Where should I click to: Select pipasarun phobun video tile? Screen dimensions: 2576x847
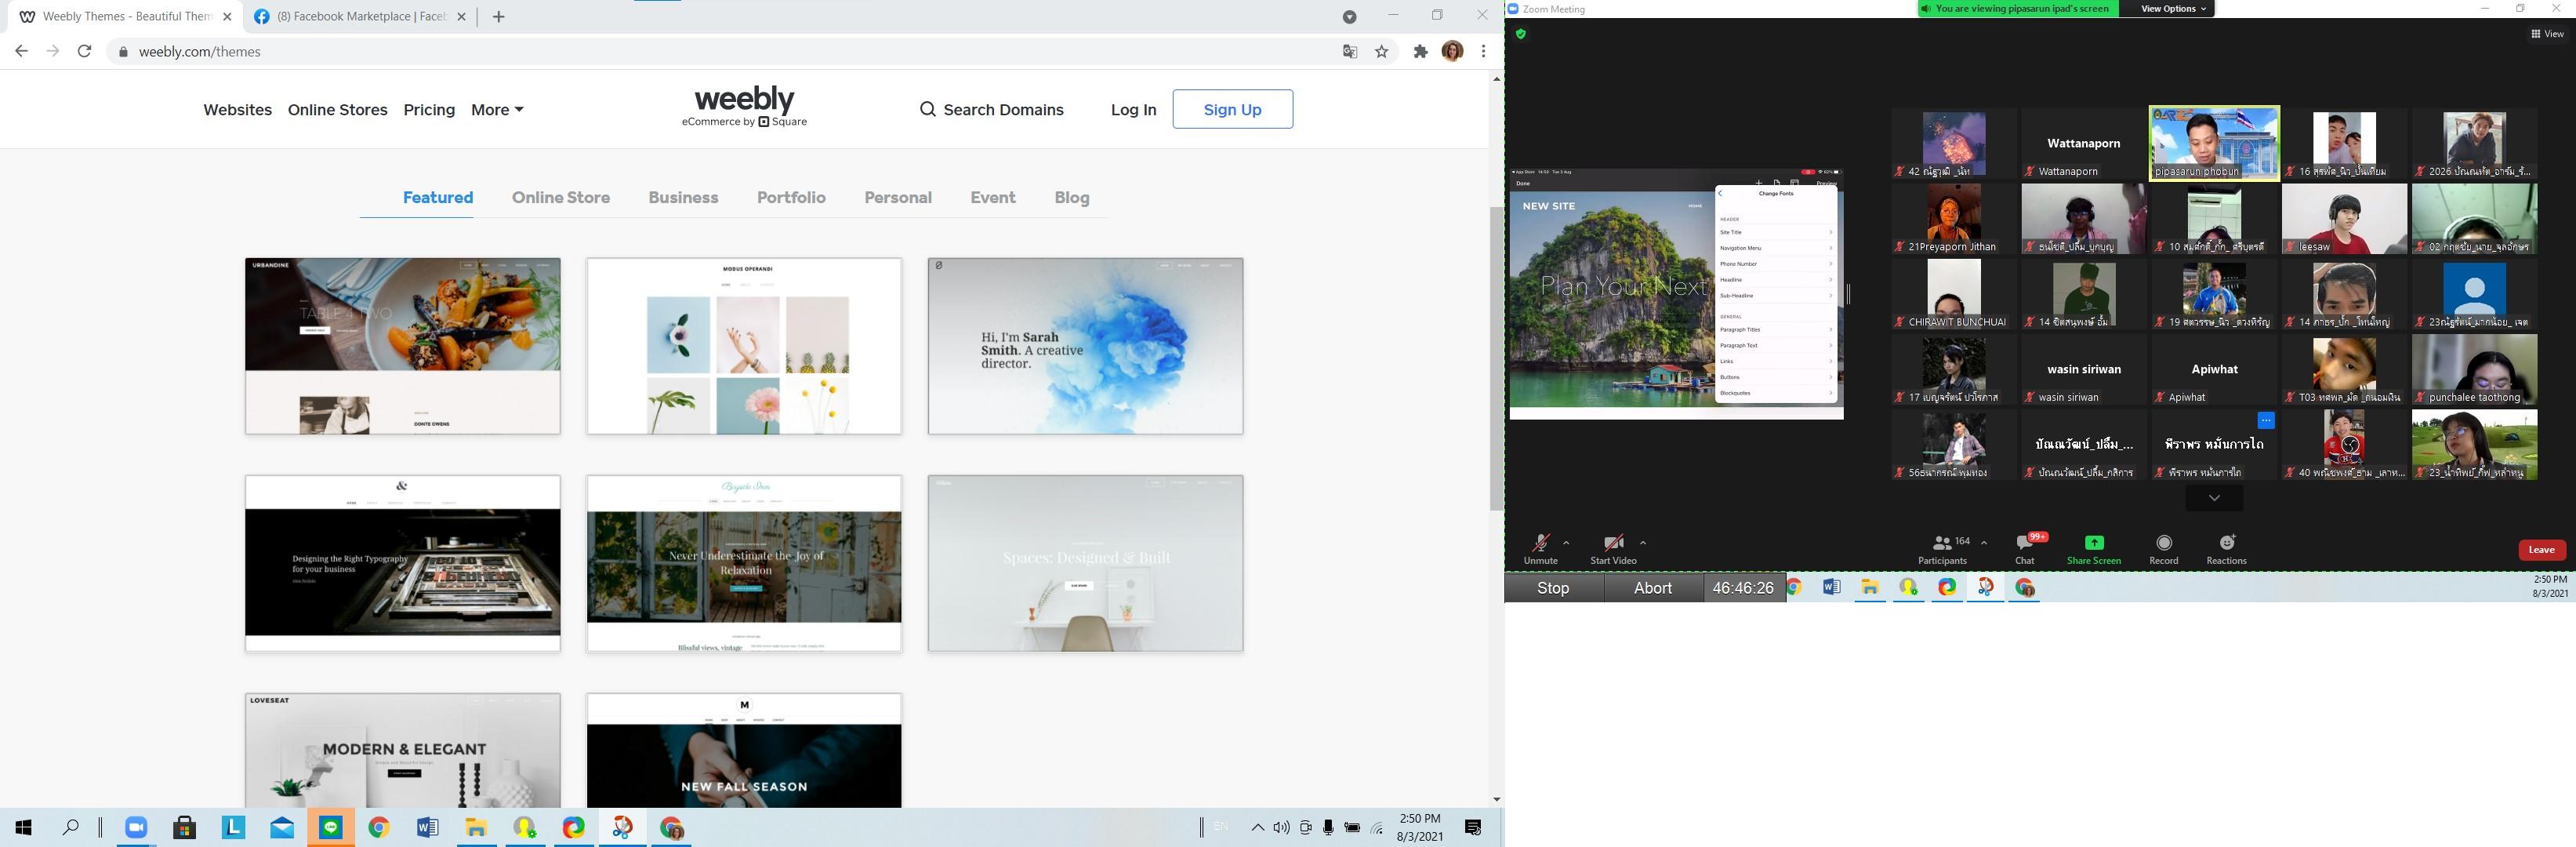(x=2214, y=143)
